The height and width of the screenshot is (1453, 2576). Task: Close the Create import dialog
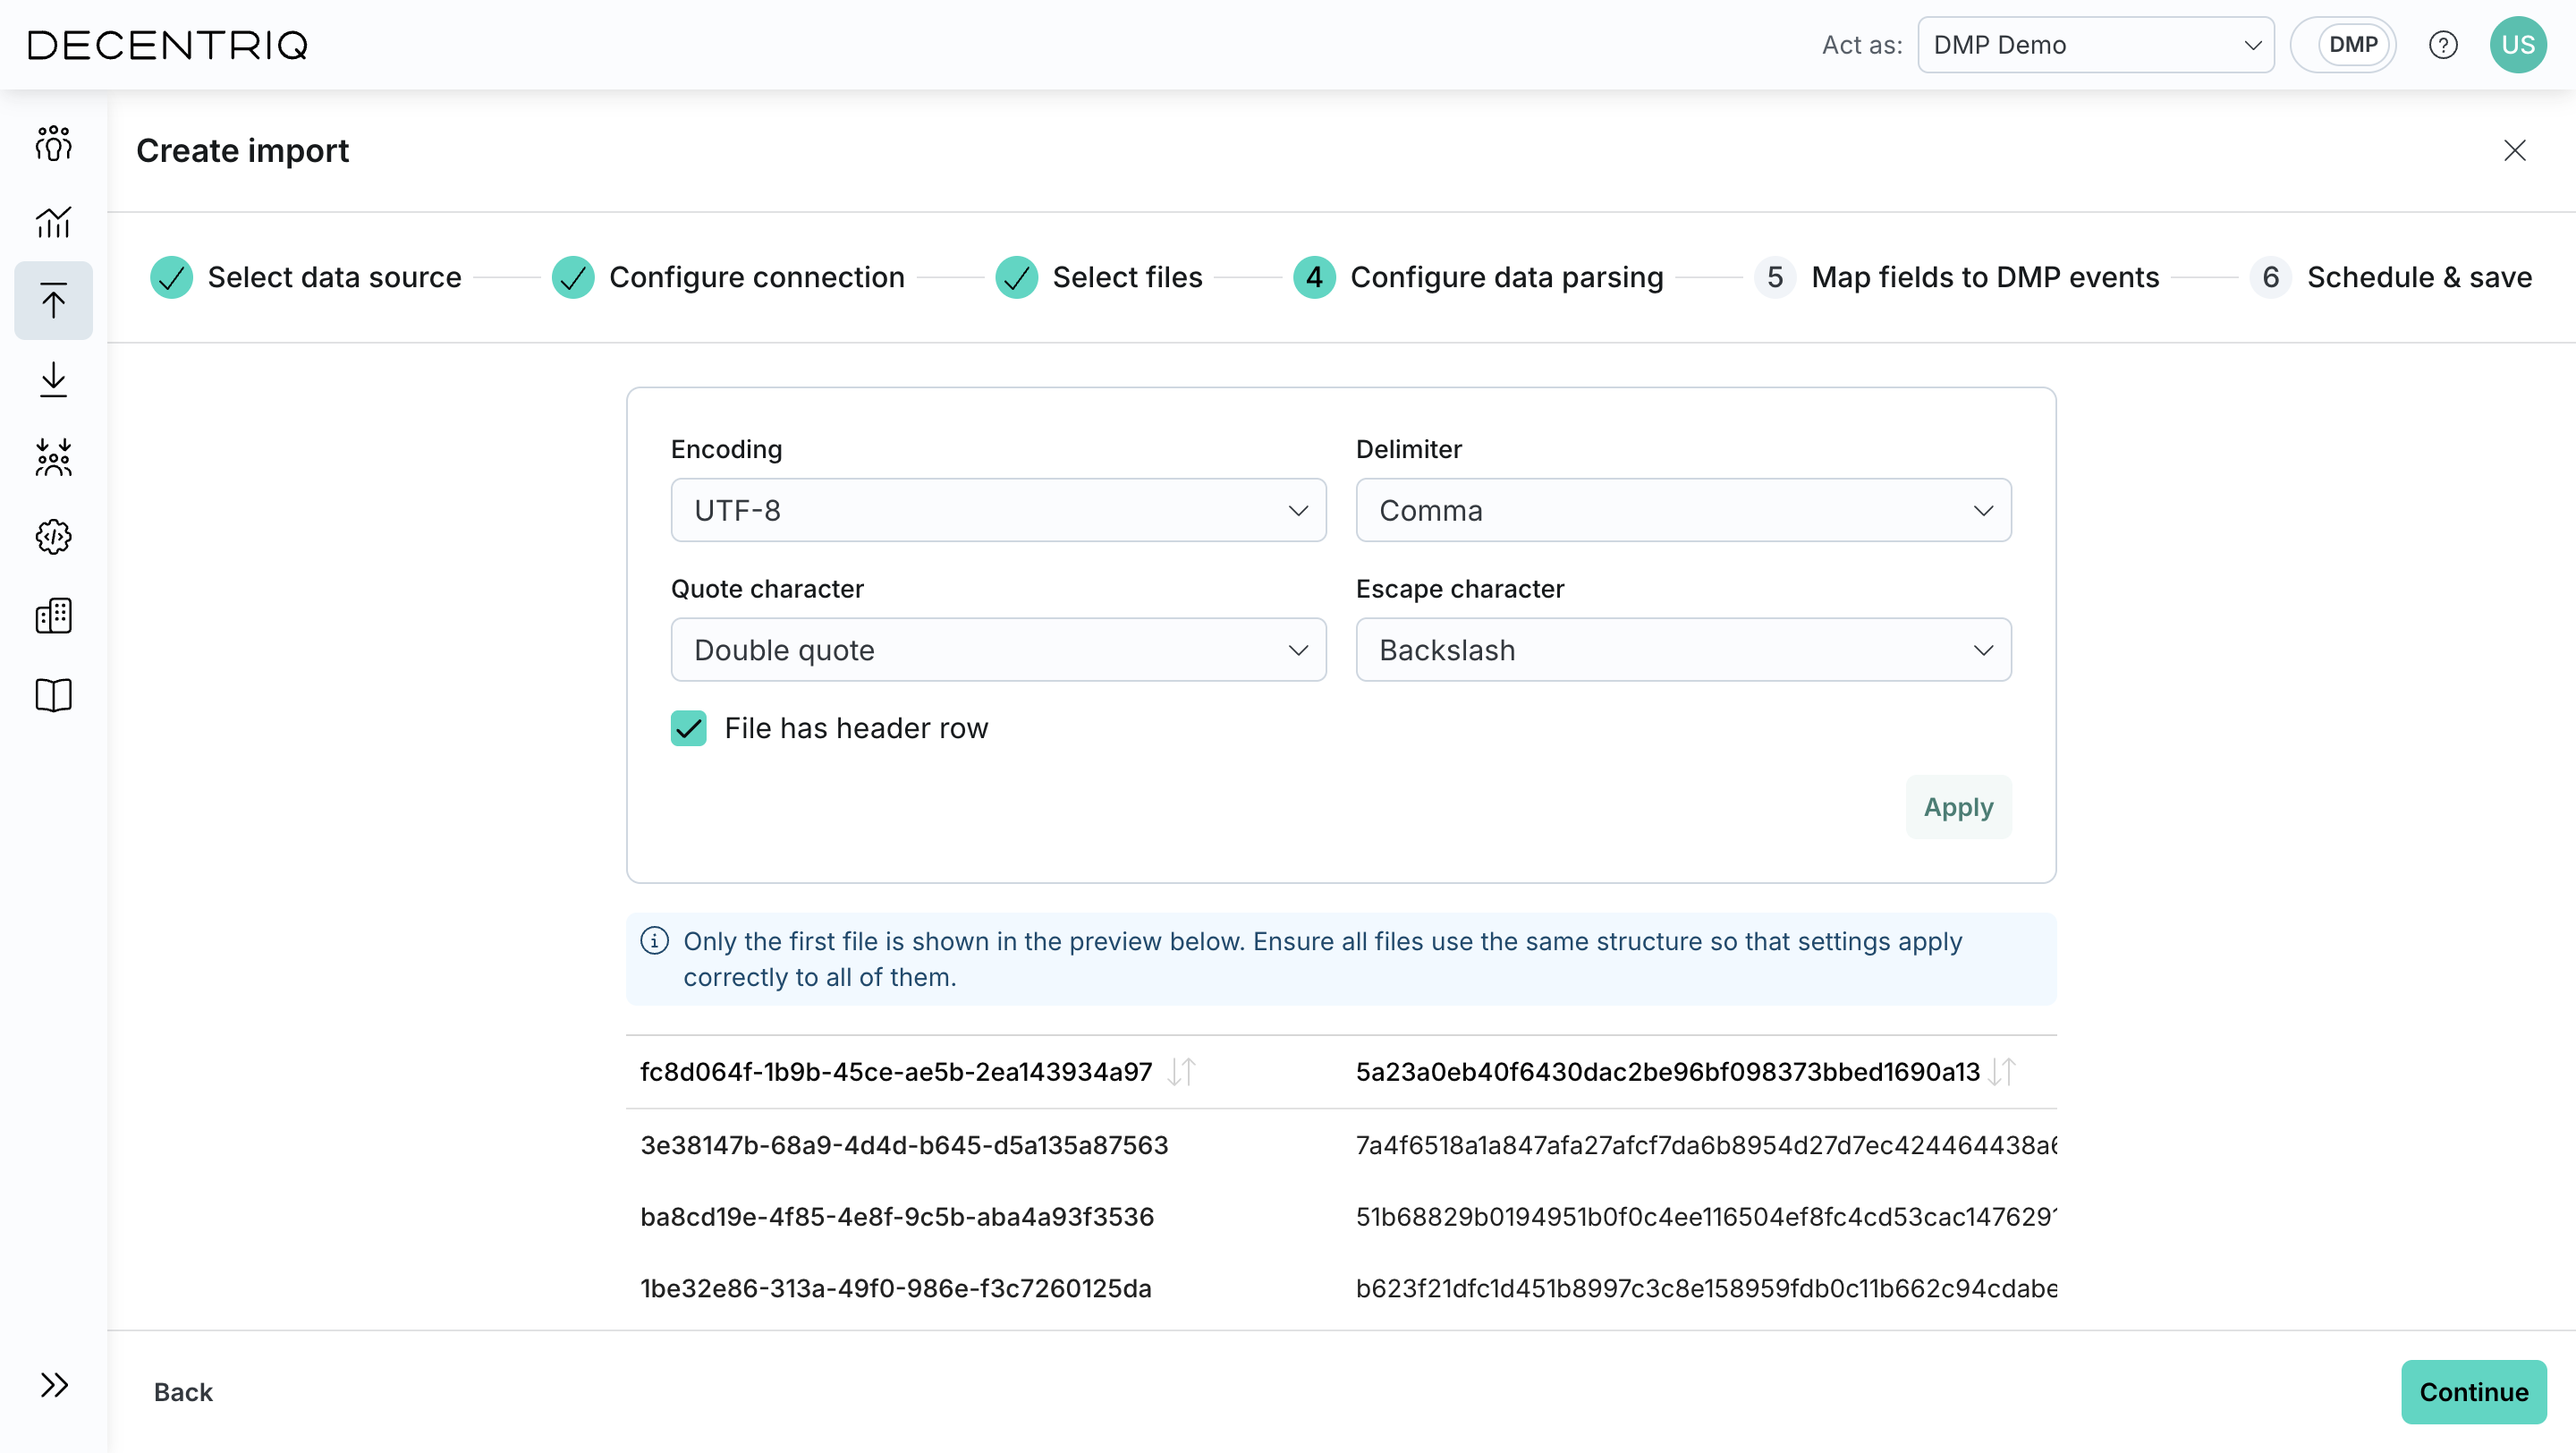(x=2514, y=150)
